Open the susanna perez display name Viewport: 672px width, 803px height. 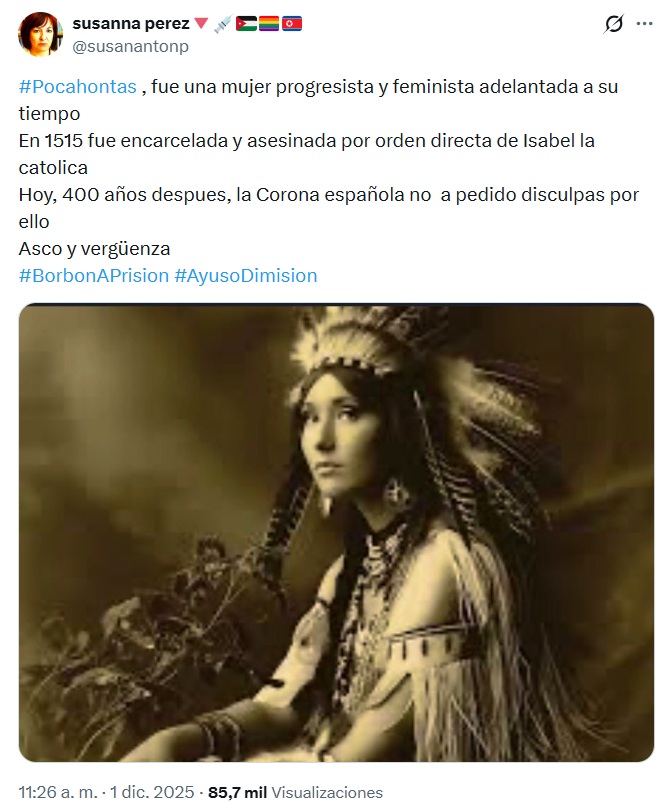pyautogui.click(x=131, y=23)
